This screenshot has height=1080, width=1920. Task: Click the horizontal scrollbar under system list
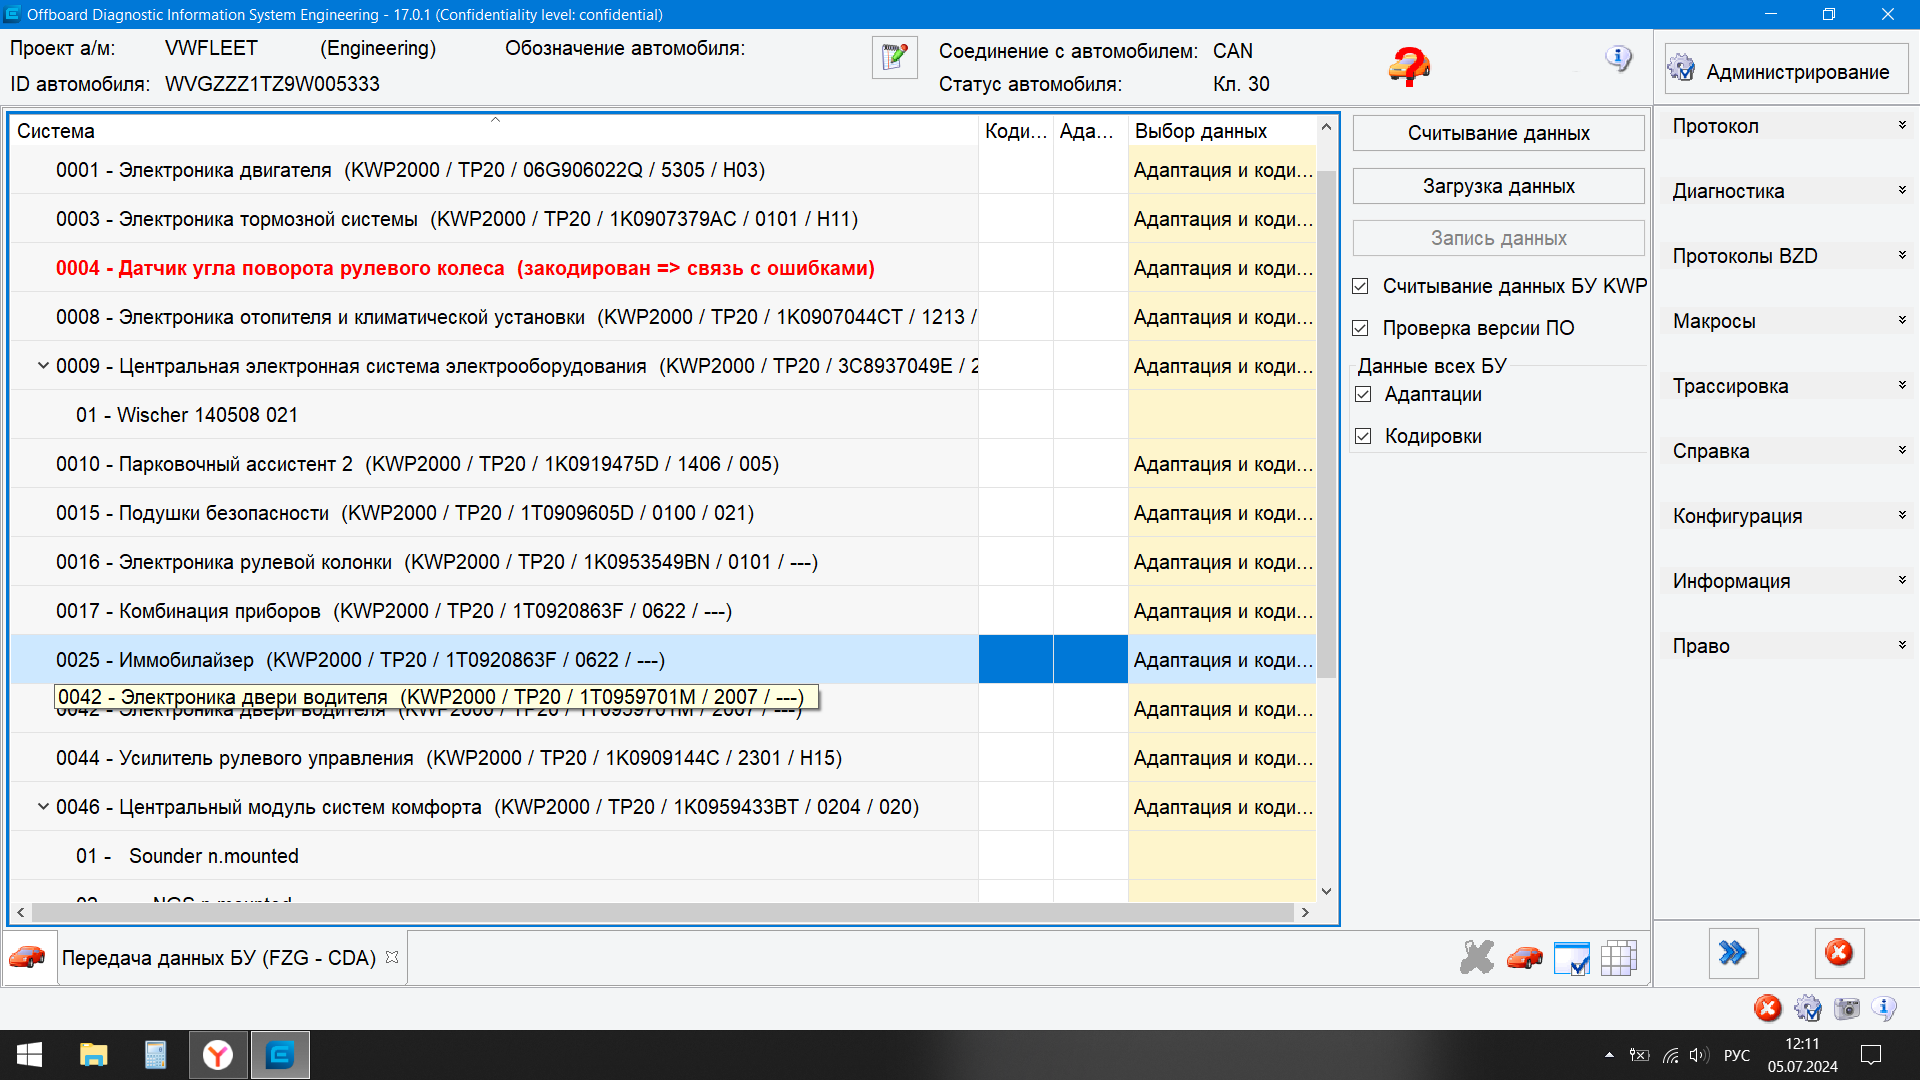pos(660,912)
